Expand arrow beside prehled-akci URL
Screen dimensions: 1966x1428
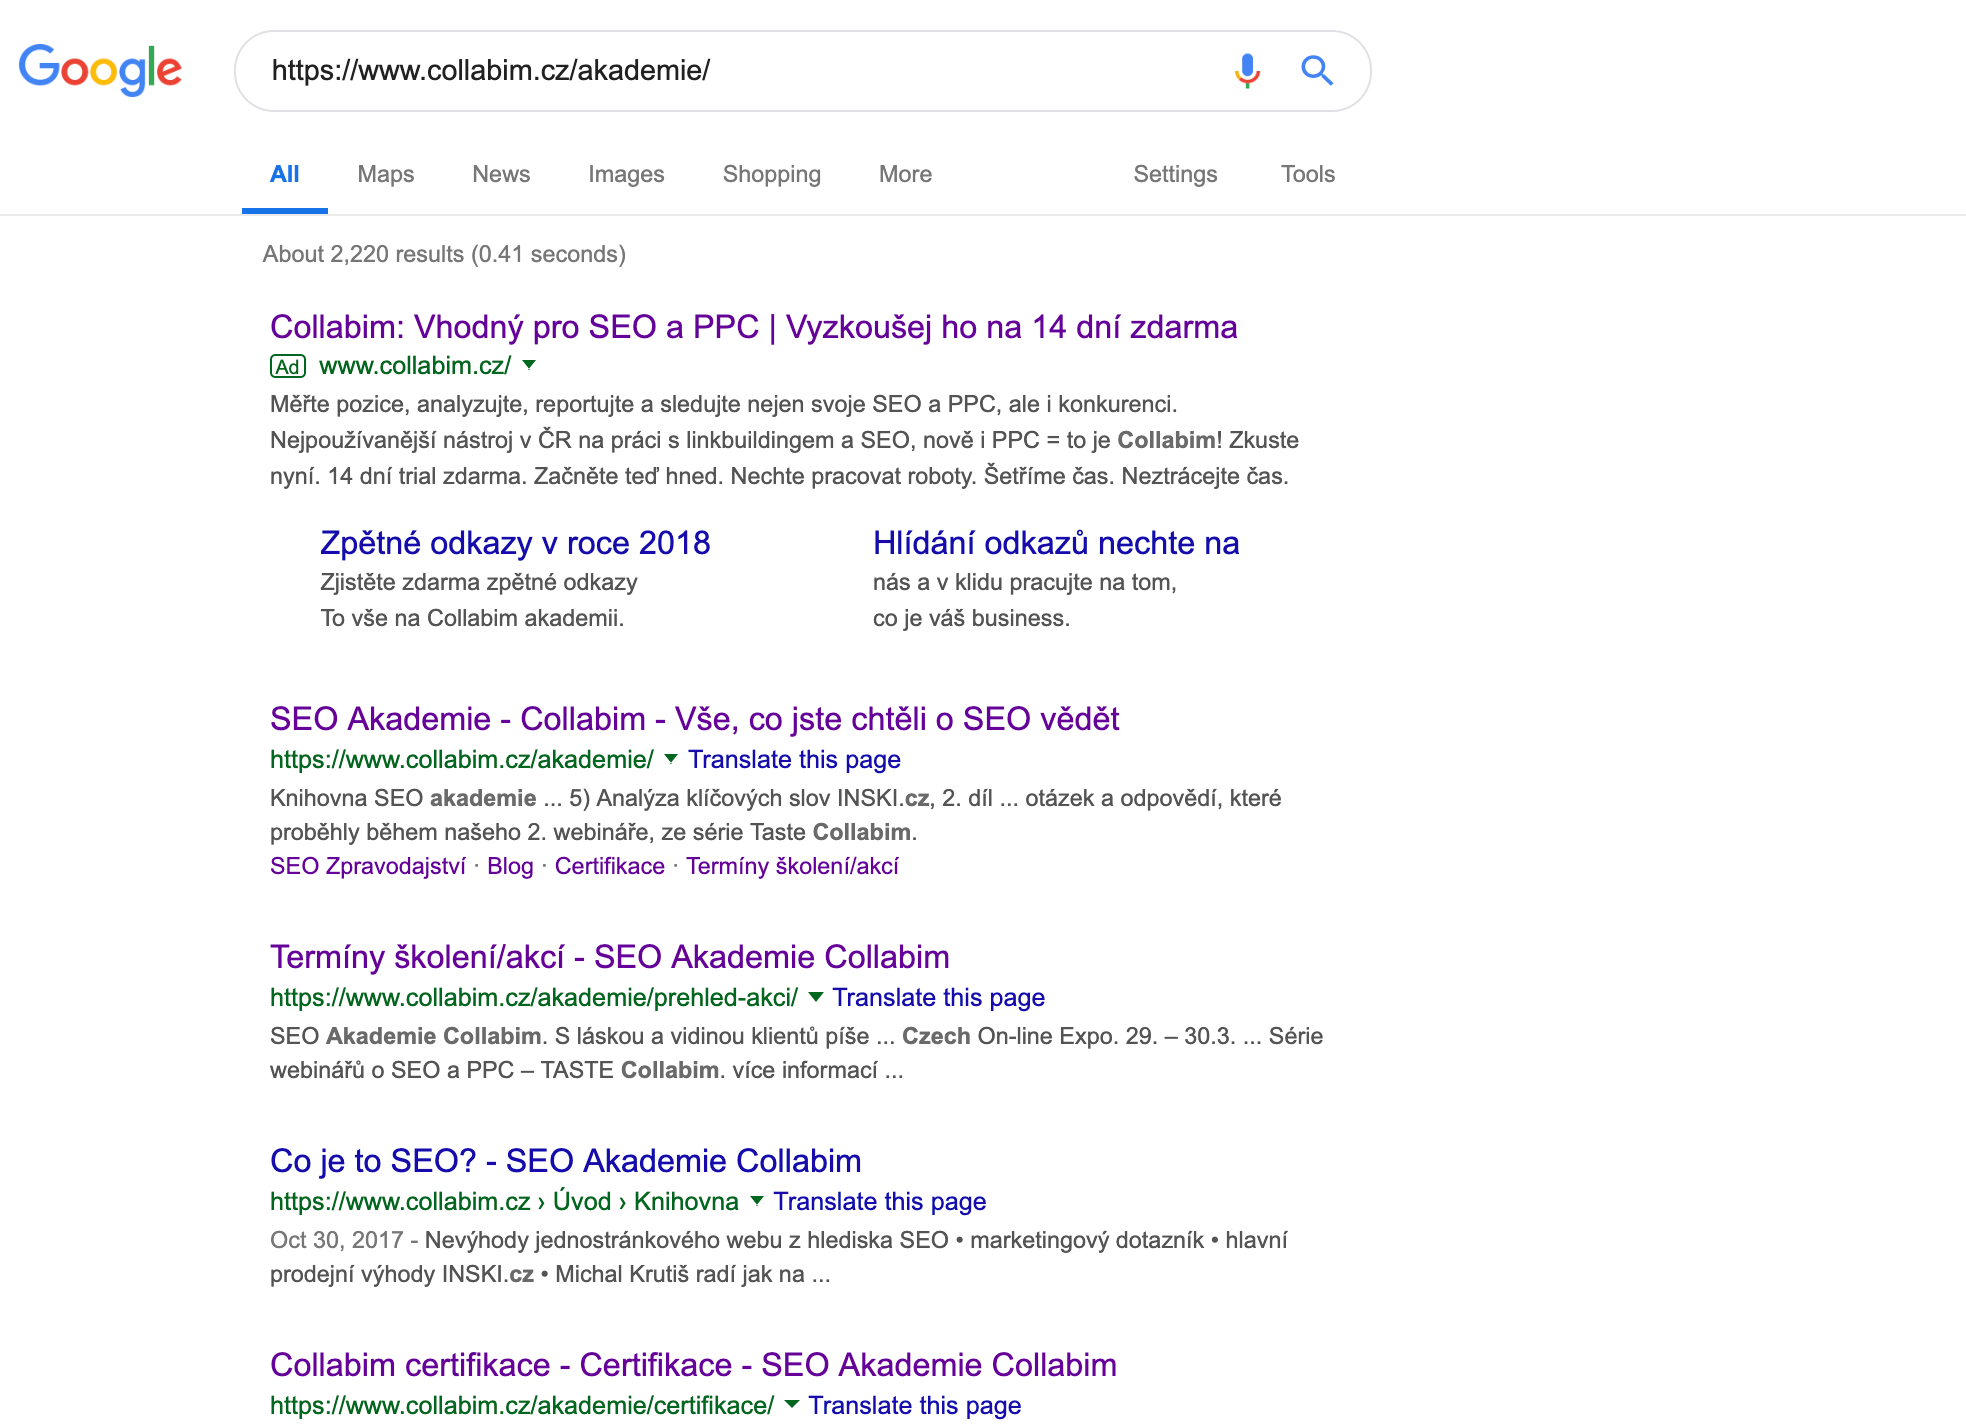pos(816,997)
